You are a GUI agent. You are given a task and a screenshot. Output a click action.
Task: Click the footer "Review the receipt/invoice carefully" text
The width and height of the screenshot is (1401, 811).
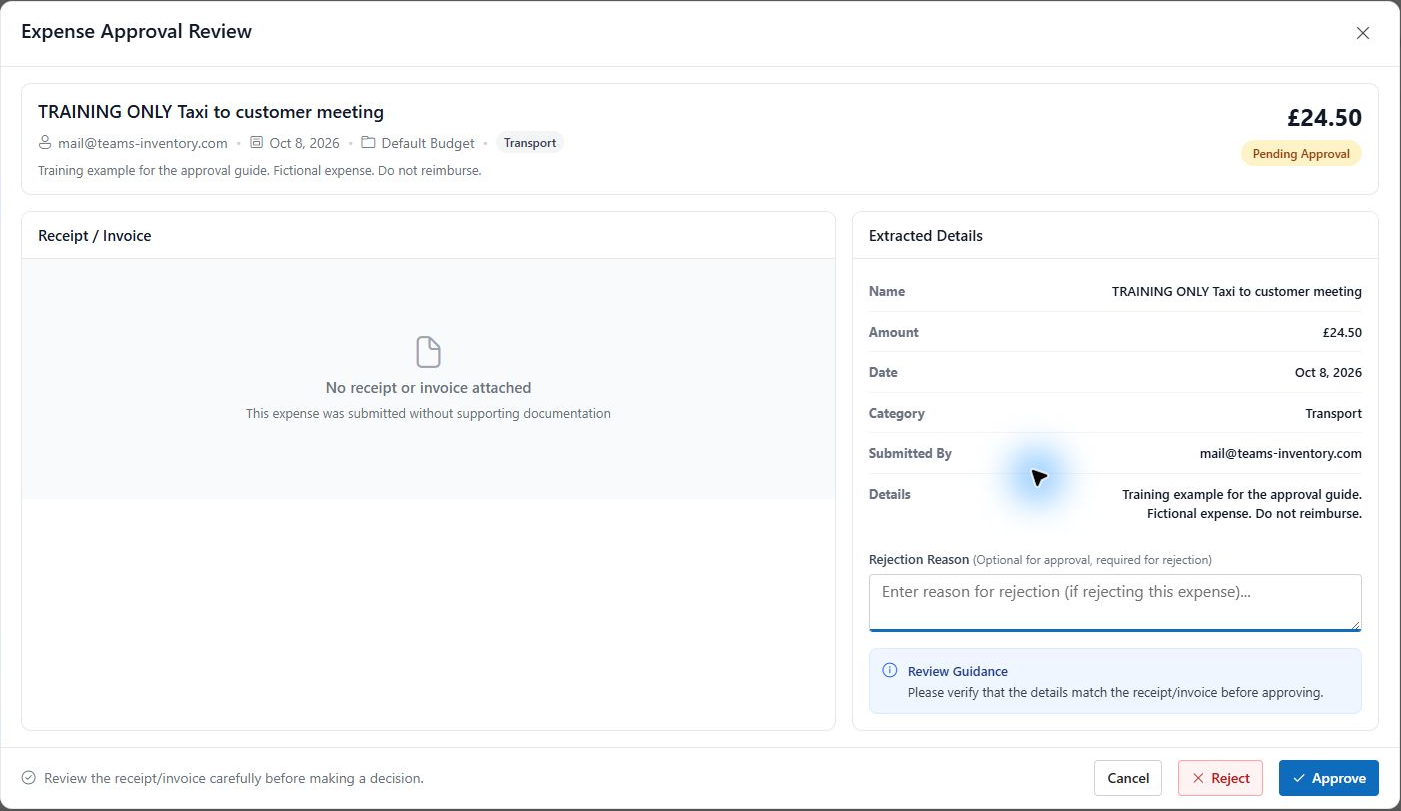[234, 778]
